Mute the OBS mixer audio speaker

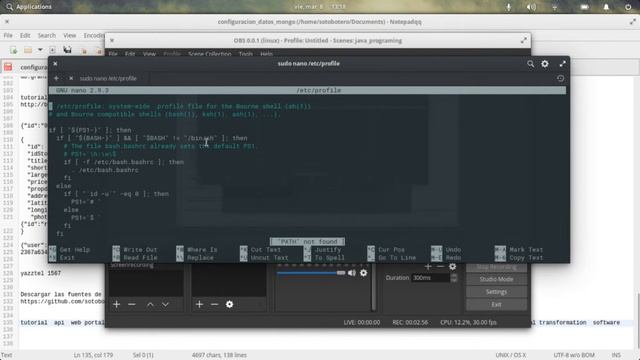click(352, 273)
